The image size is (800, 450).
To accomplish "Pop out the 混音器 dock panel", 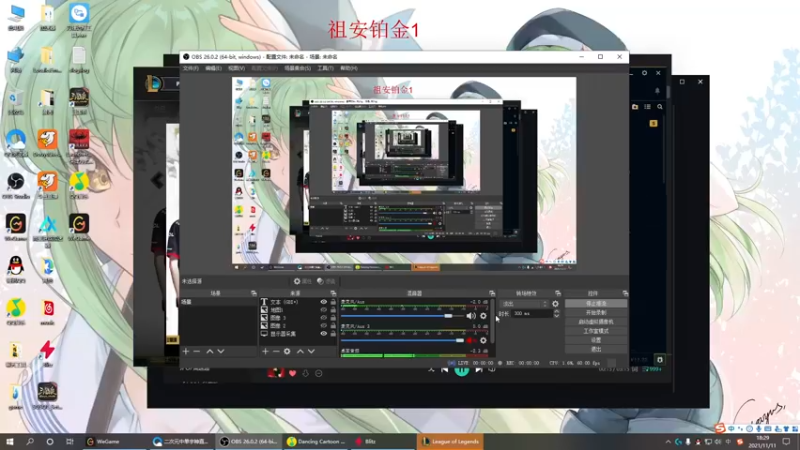I will (x=492, y=293).
